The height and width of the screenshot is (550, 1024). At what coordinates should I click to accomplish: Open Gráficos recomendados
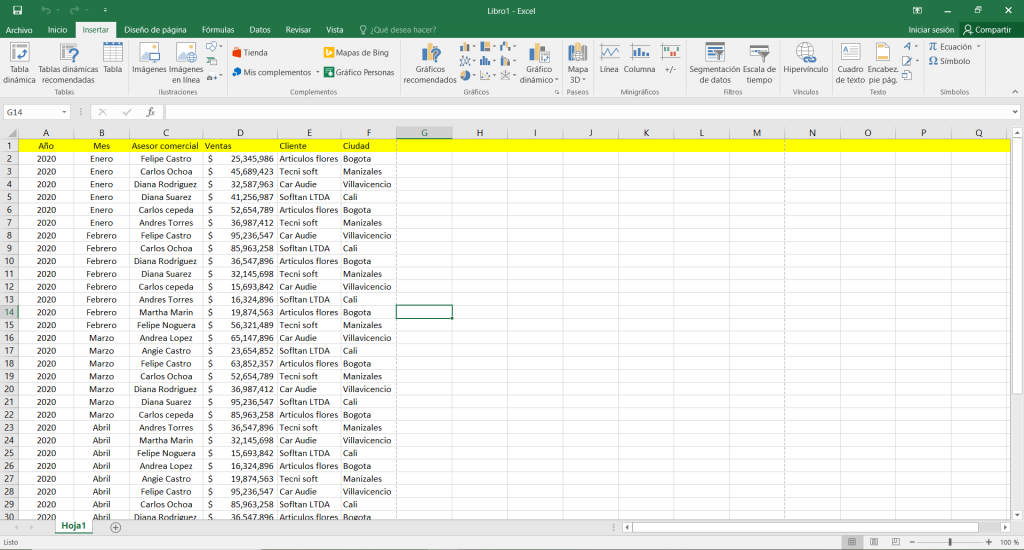tap(430, 63)
